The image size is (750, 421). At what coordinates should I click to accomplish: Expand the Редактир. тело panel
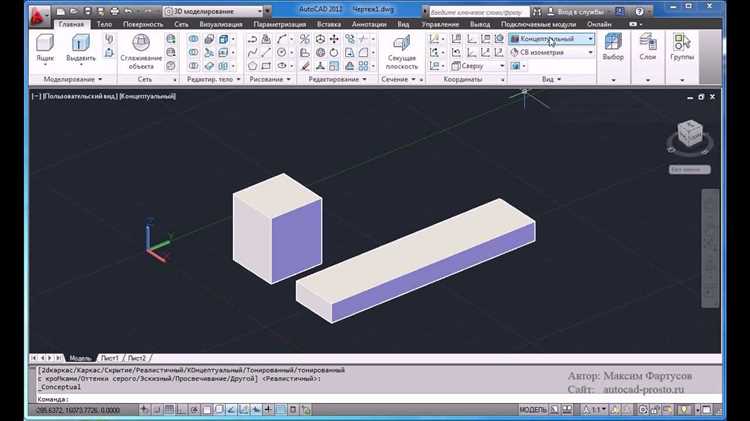click(x=213, y=79)
